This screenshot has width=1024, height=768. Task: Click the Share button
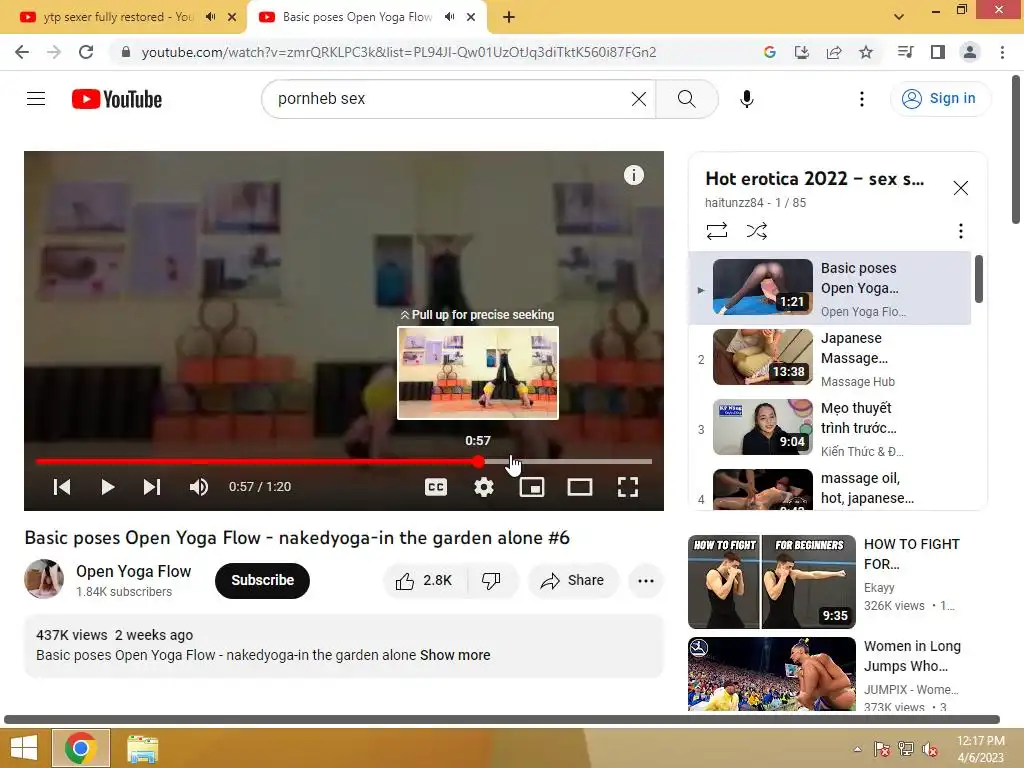click(572, 580)
